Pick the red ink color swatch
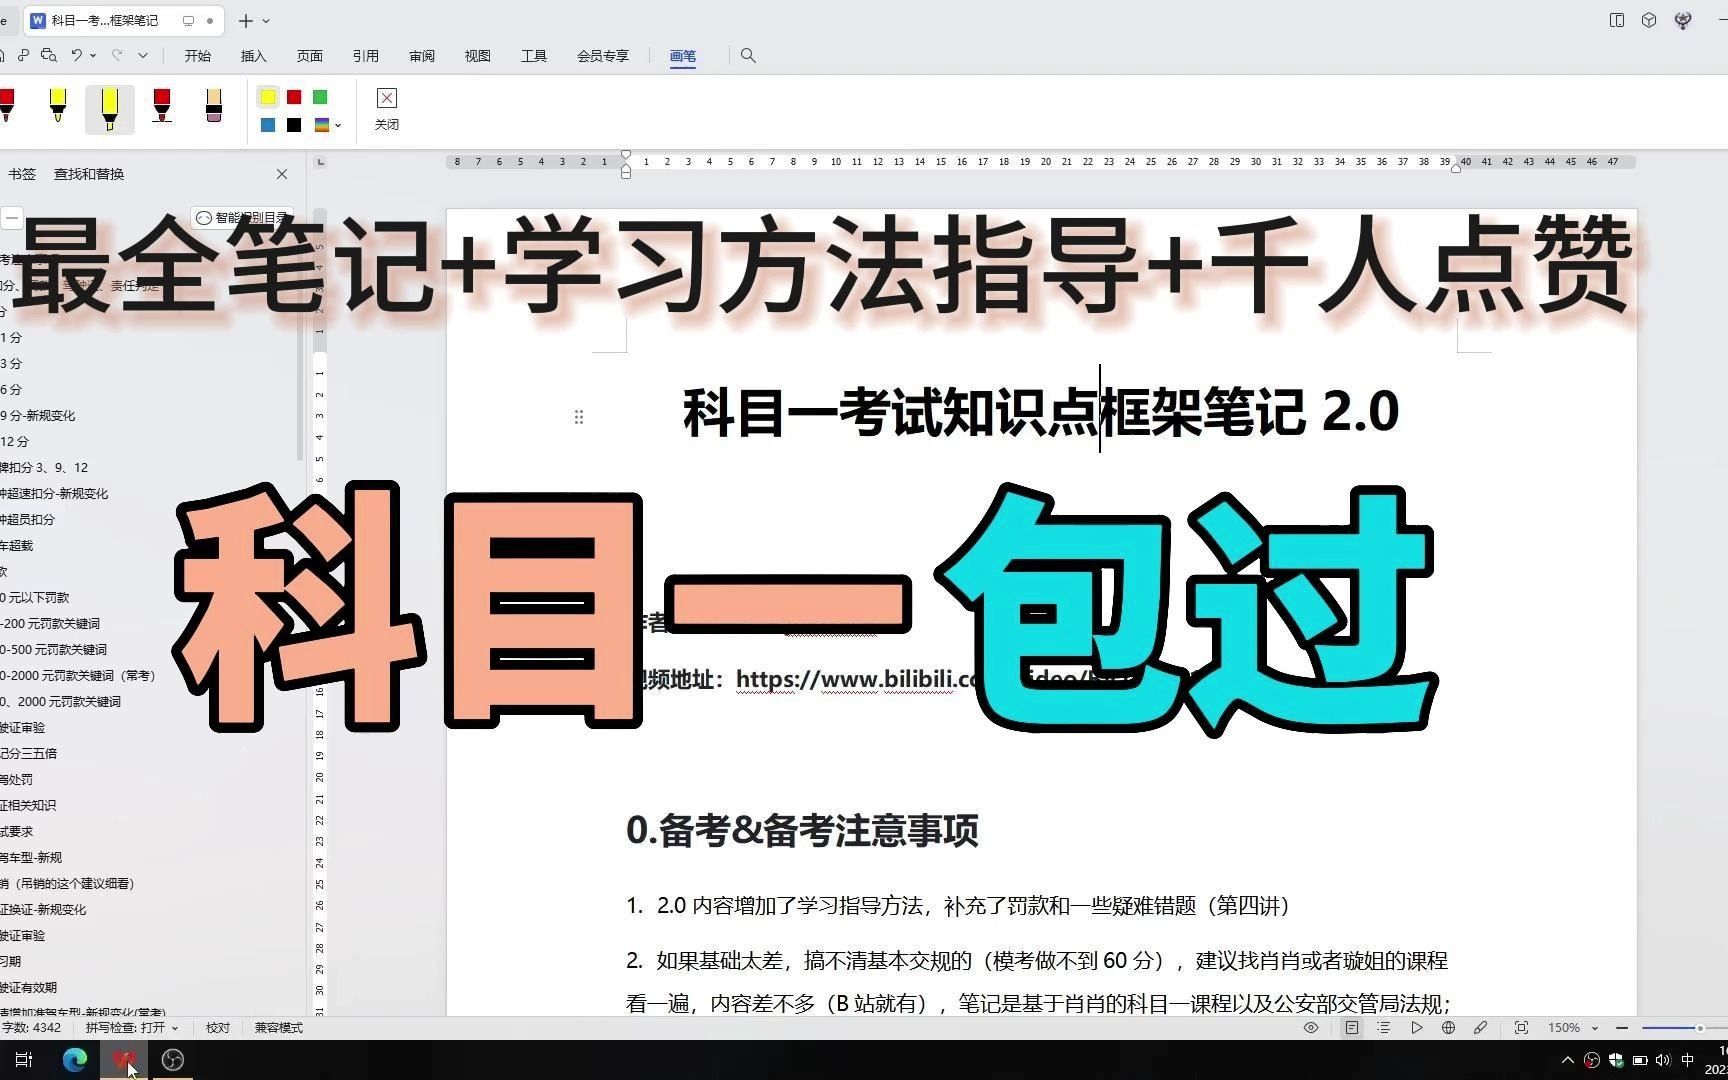Image resolution: width=1728 pixels, height=1080 pixels. [x=294, y=97]
